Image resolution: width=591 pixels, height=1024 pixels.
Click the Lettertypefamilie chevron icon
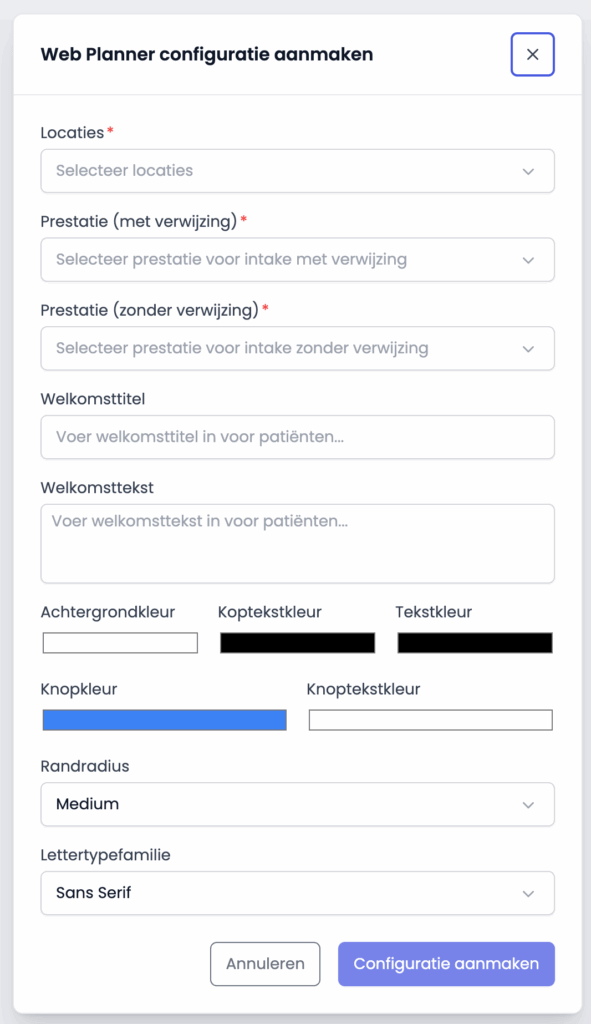(530, 892)
